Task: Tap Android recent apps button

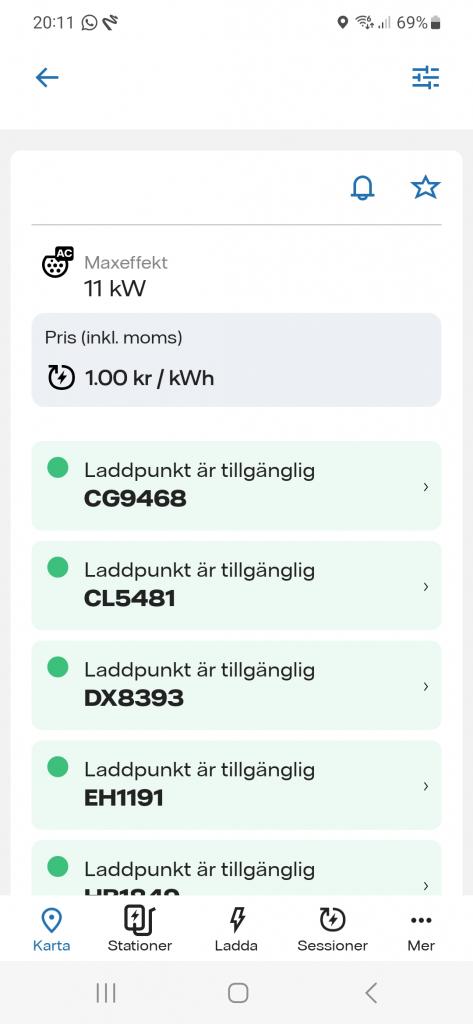Action: (106, 993)
